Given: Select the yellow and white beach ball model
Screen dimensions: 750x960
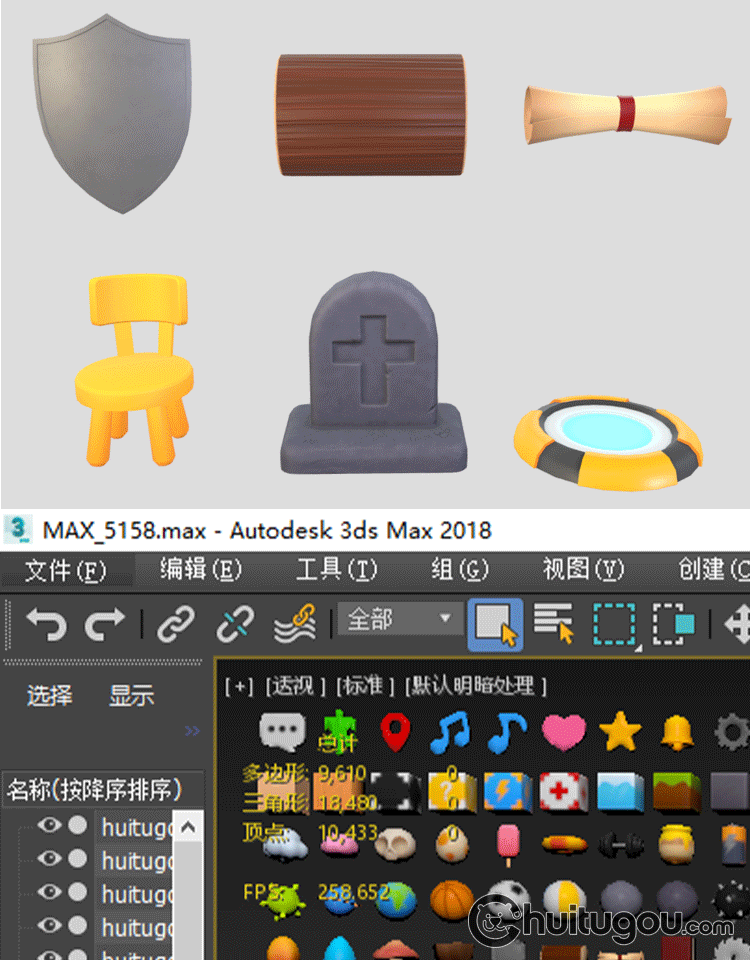Looking at the screenshot, I should pyautogui.click(x=564, y=899).
